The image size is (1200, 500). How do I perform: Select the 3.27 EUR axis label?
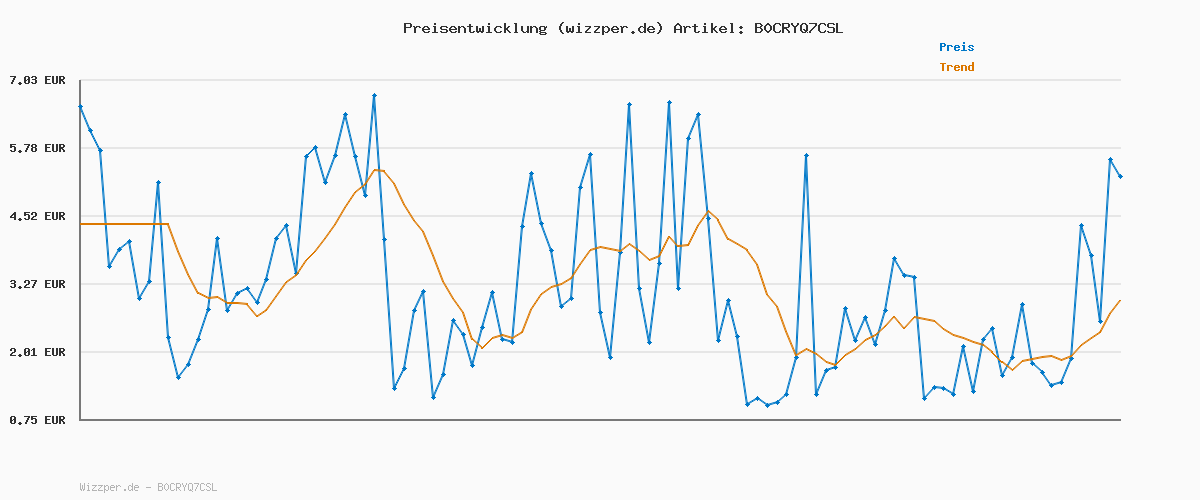pos(37,284)
